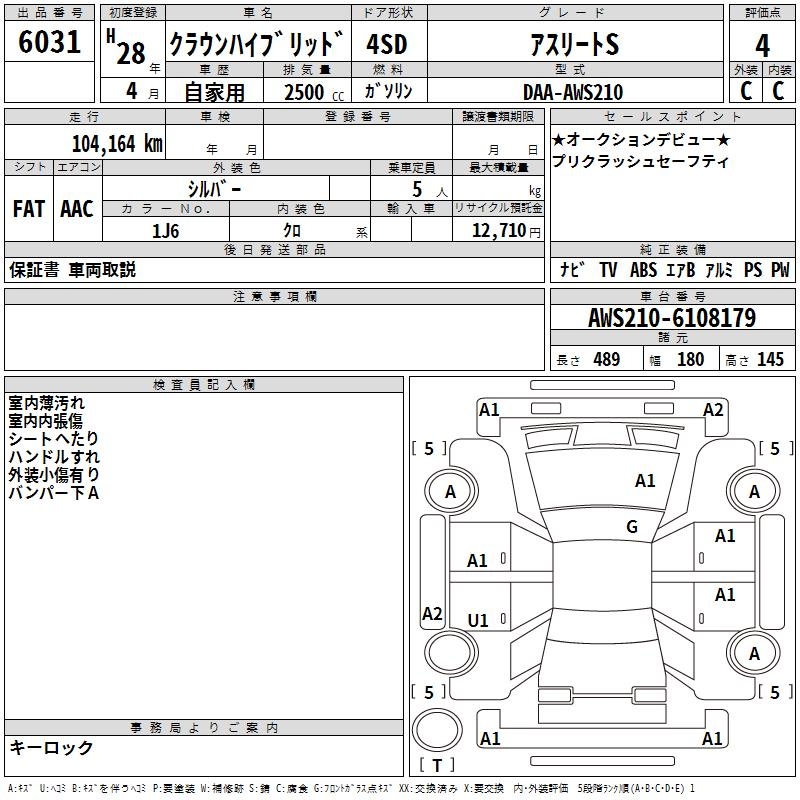Click the front-left tire A marker
Screen dimensions: 800x800
(451, 492)
